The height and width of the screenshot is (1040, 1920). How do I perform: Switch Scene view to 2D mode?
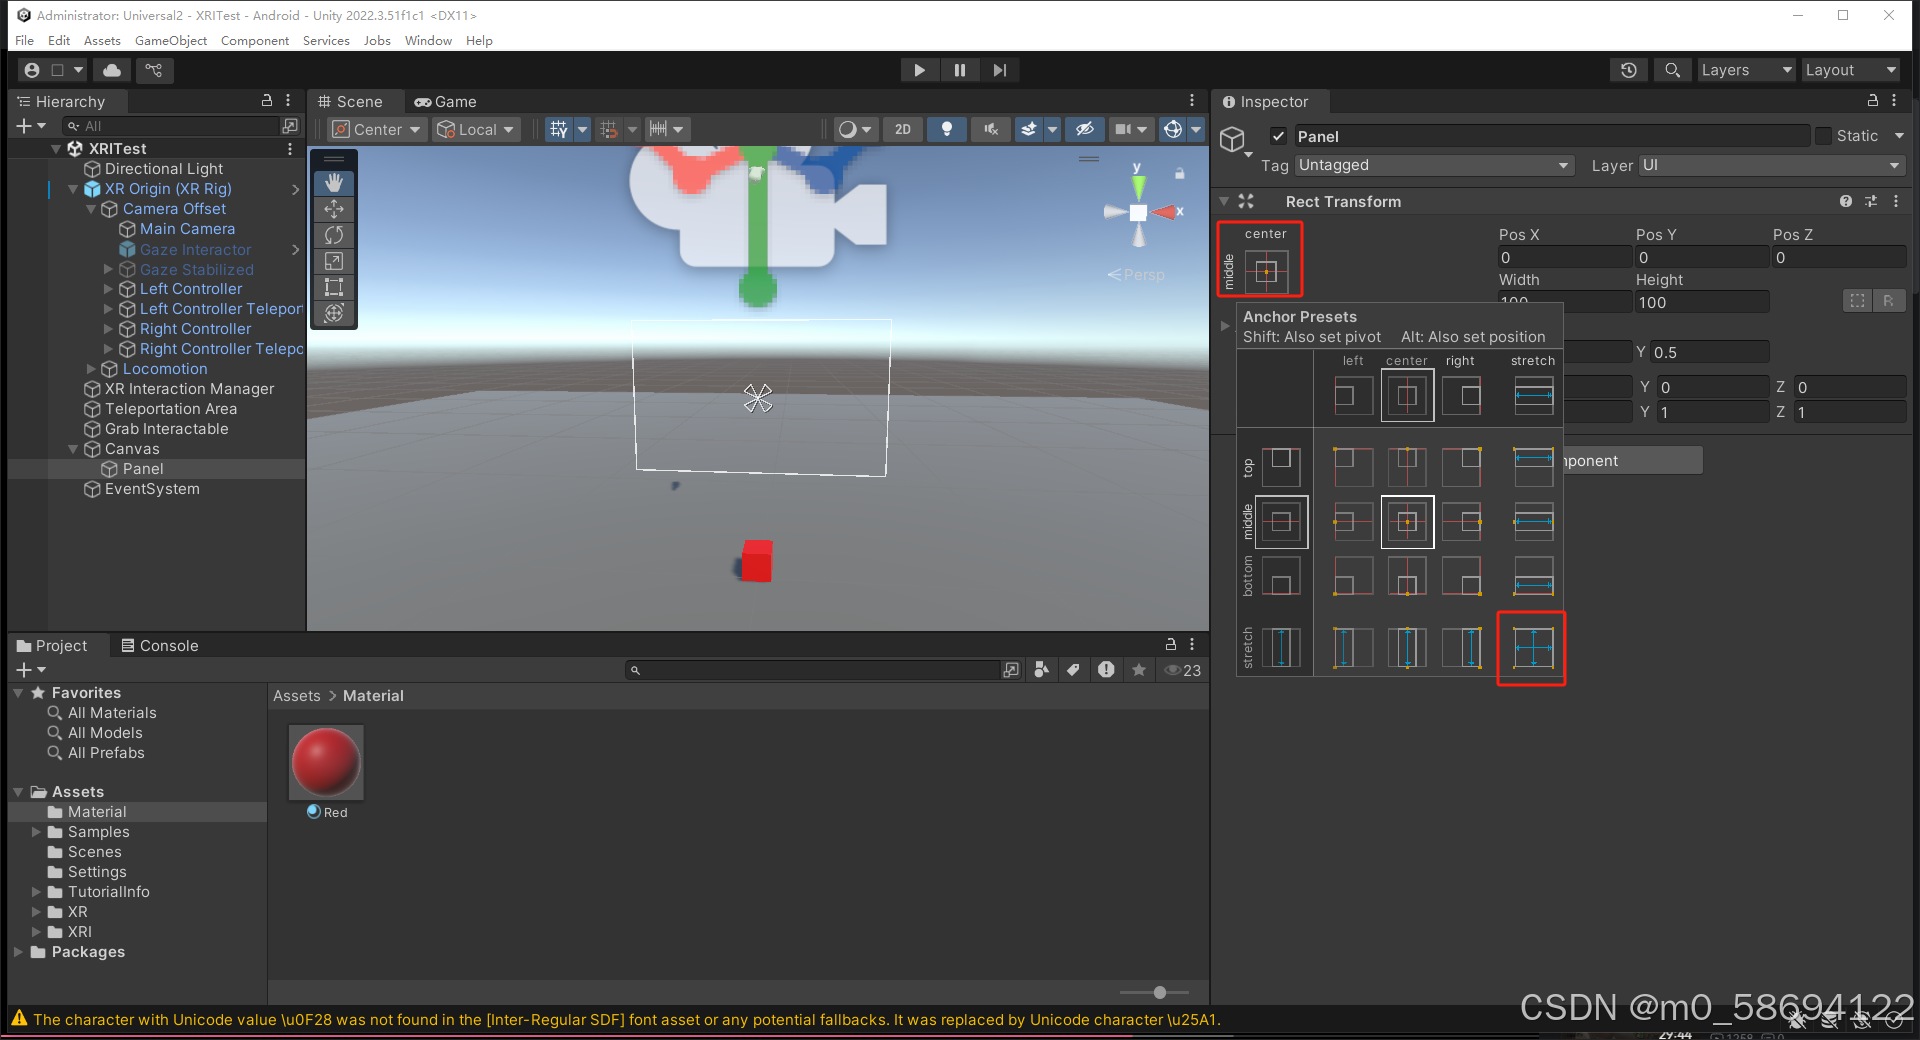click(901, 129)
